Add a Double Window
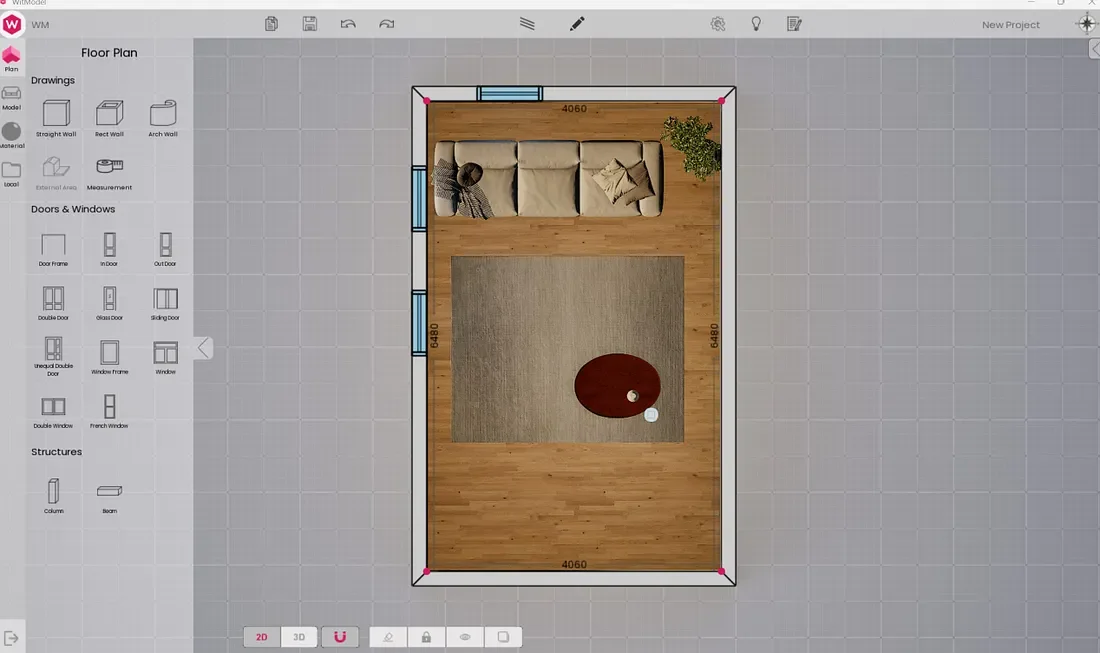This screenshot has width=1100, height=653. [53, 411]
